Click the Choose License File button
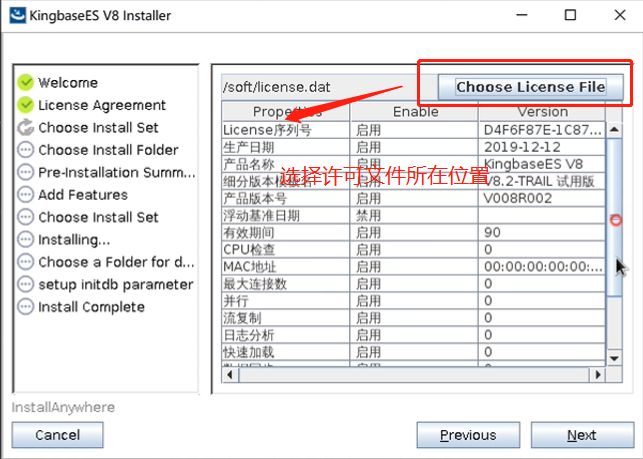This screenshot has height=459, width=643. (x=531, y=87)
